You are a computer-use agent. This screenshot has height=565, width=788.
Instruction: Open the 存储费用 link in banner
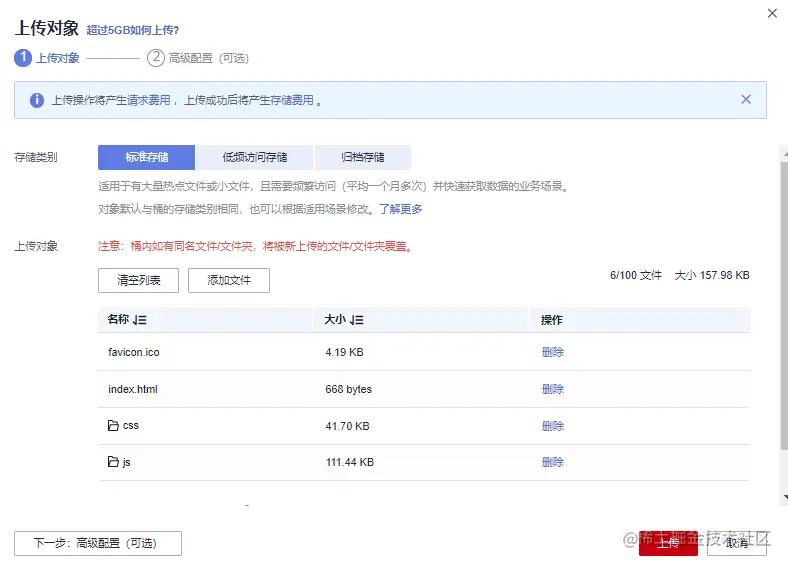click(x=292, y=100)
